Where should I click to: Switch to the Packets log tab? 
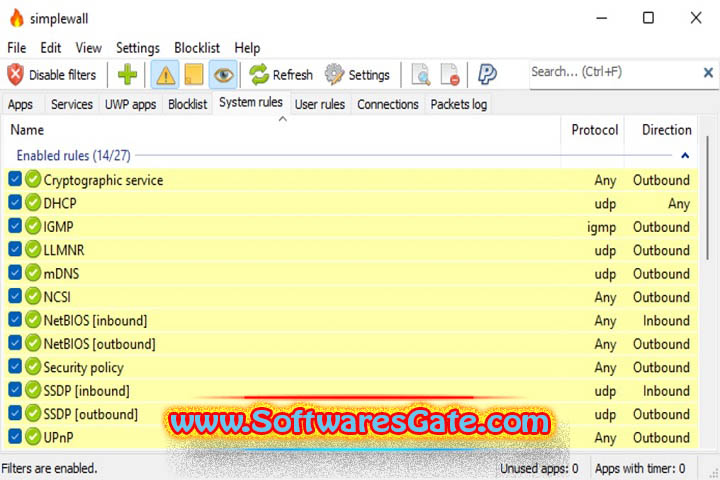[458, 105]
